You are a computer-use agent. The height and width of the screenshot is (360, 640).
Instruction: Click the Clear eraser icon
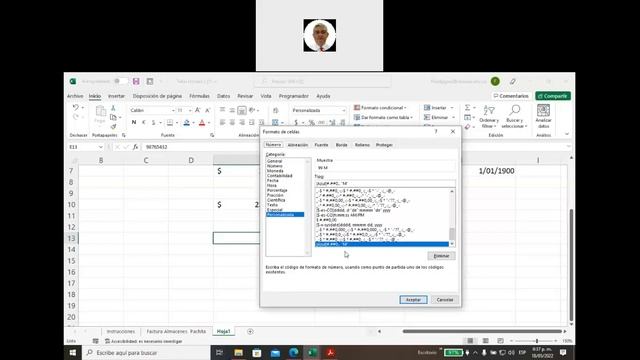pyautogui.click(x=468, y=127)
